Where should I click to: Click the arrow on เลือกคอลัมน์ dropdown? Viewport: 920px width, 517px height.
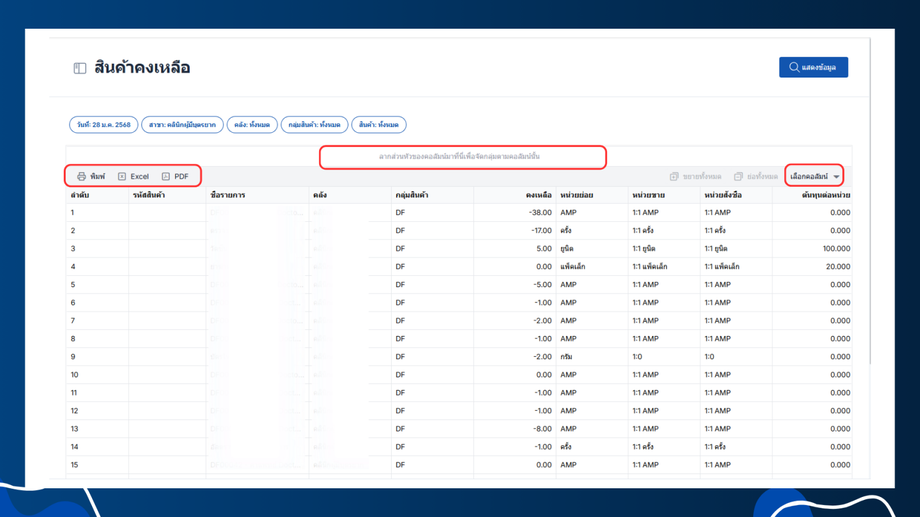(837, 177)
